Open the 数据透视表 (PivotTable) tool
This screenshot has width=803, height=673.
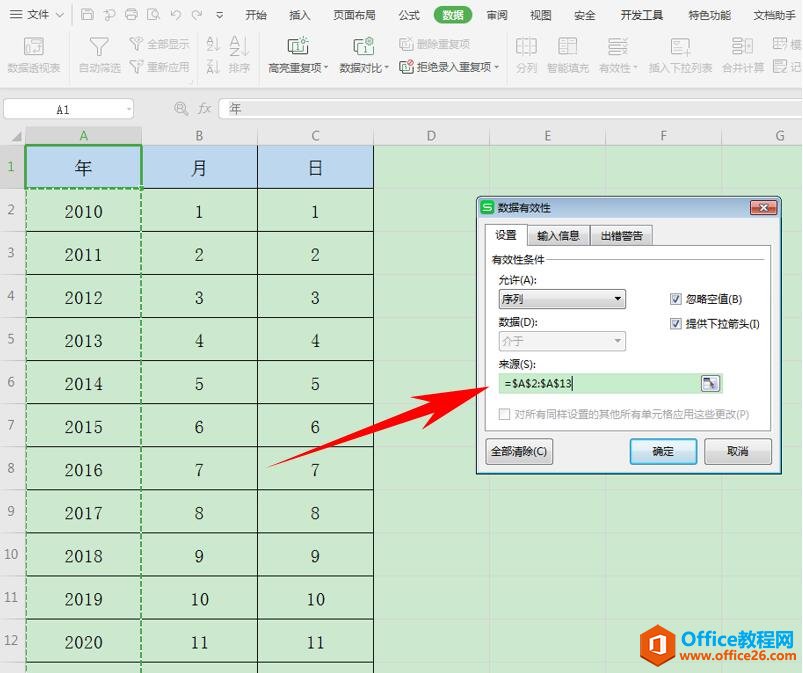click(35, 55)
